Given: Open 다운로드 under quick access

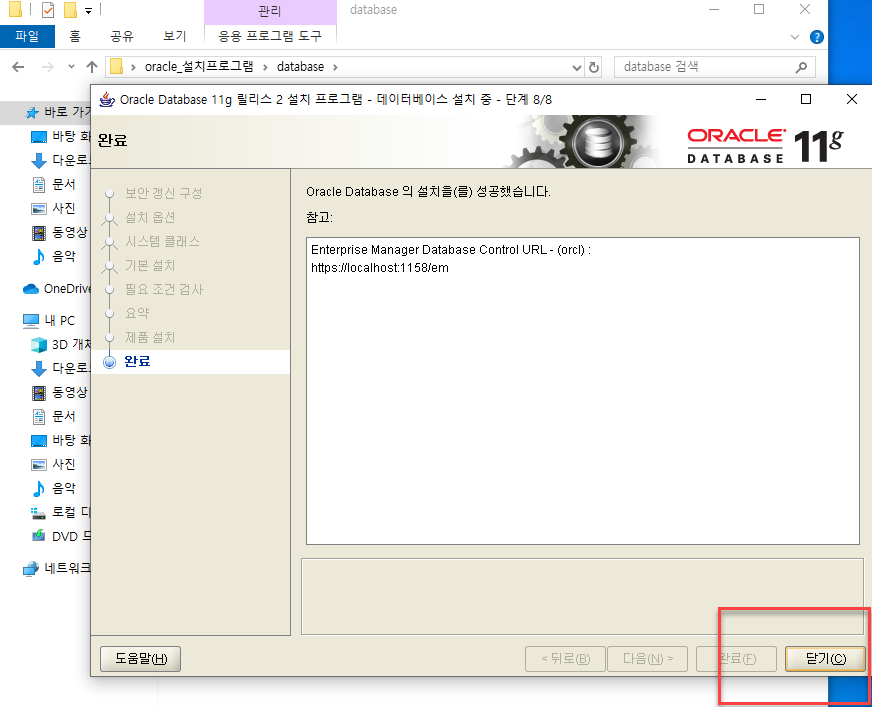Looking at the screenshot, I should [x=61, y=160].
